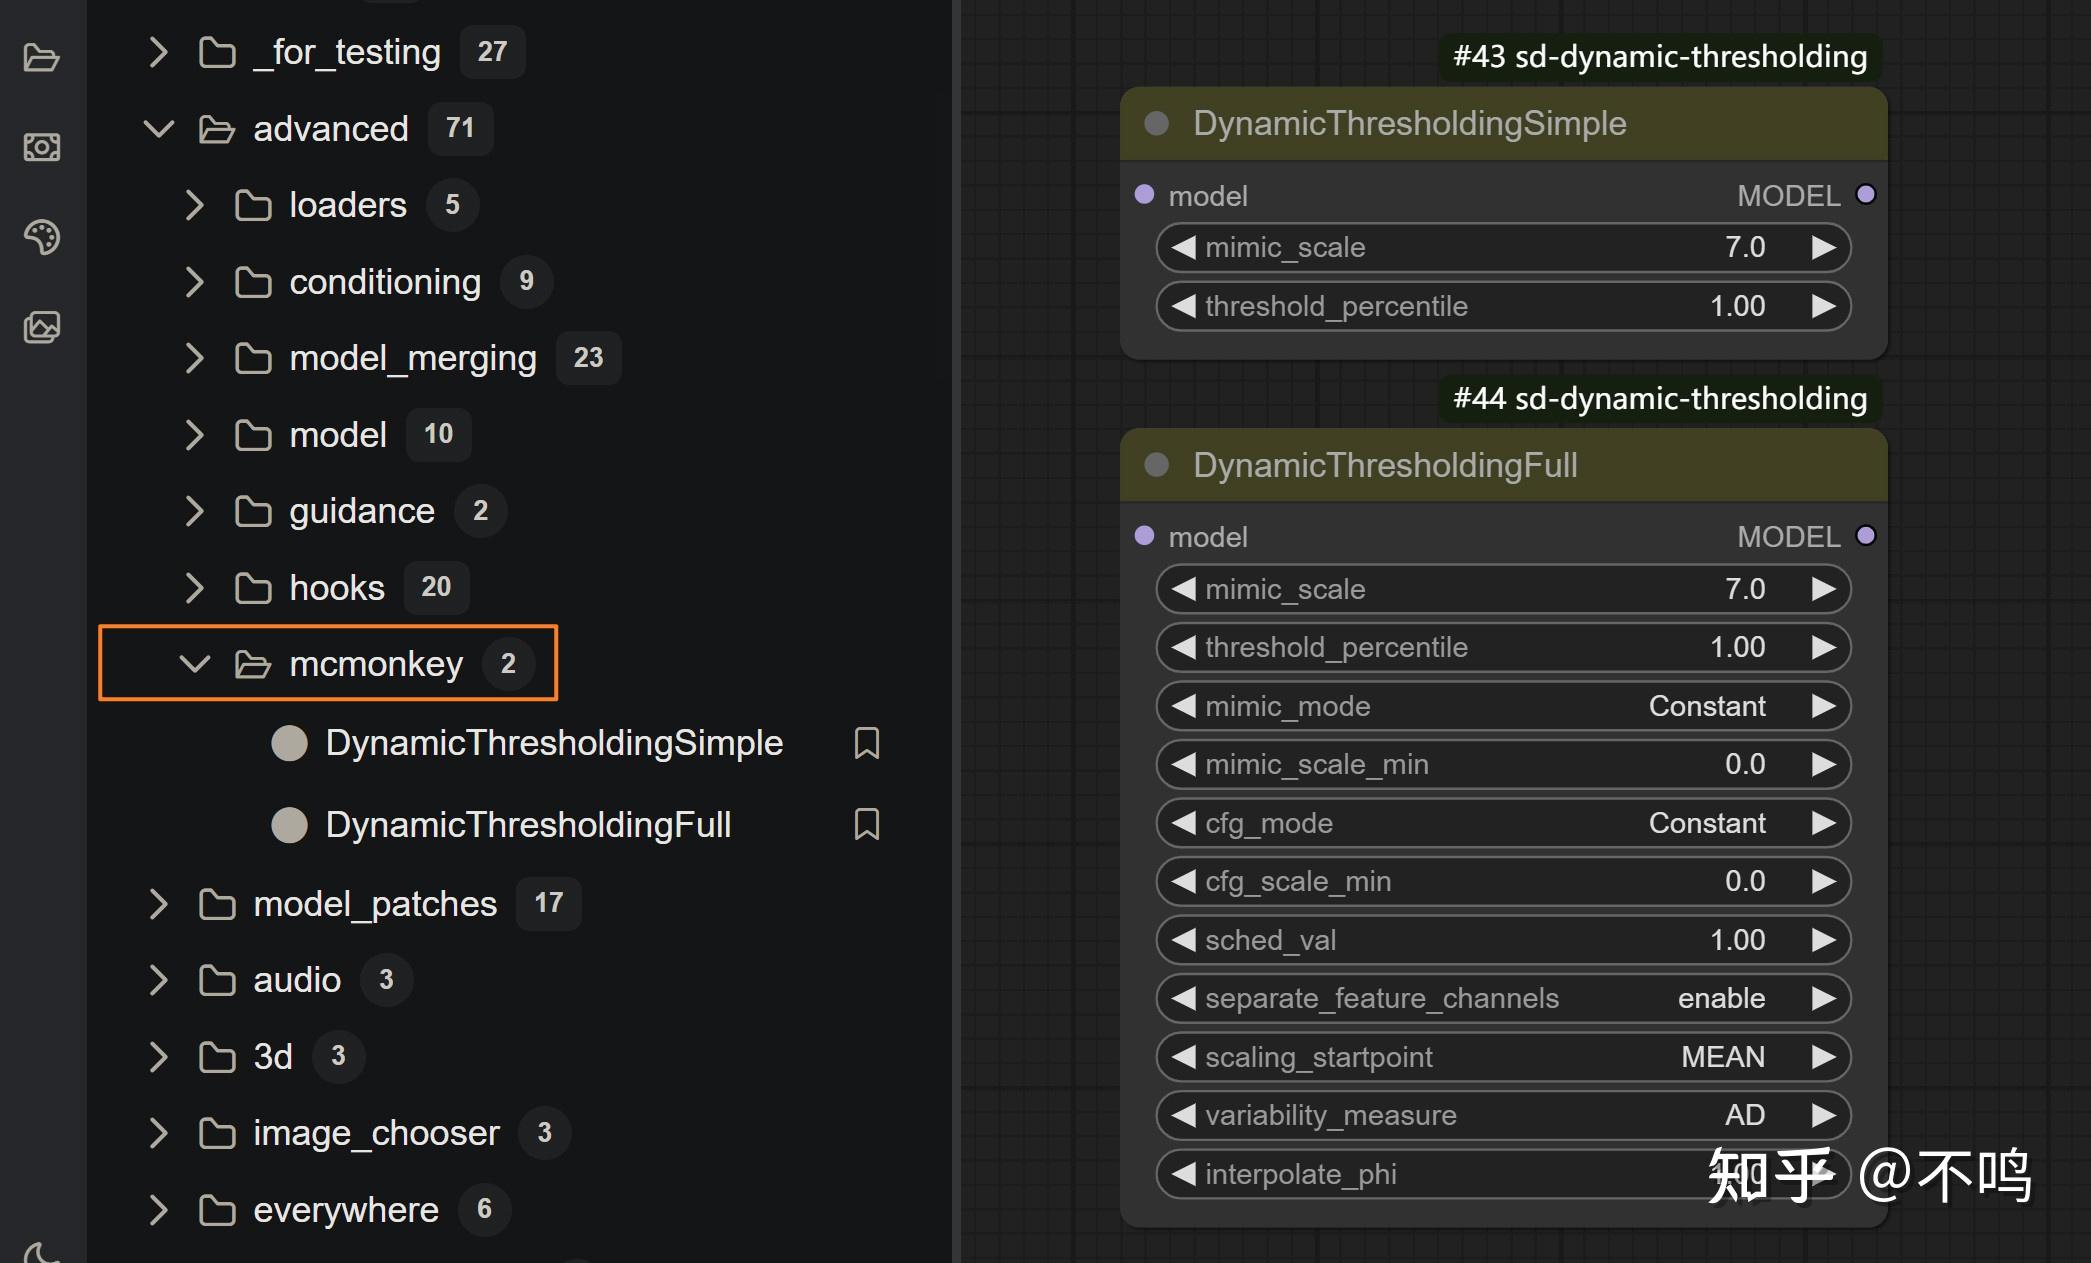Click the sched_val value field
Viewport: 2091px width, 1263px height.
coord(1736,940)
